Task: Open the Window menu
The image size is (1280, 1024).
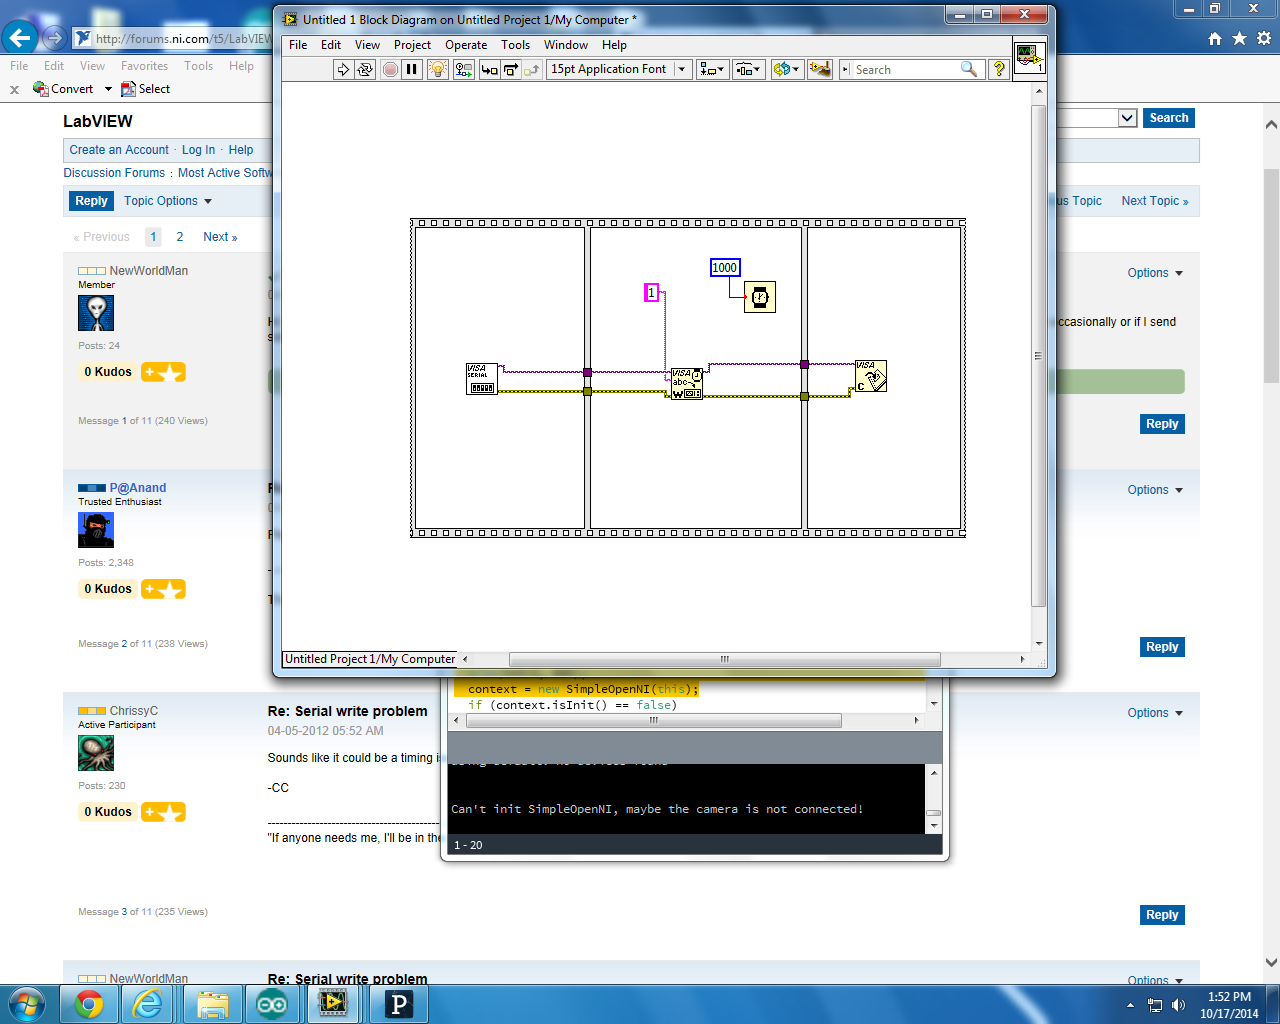Action: [x=566, y=45]
